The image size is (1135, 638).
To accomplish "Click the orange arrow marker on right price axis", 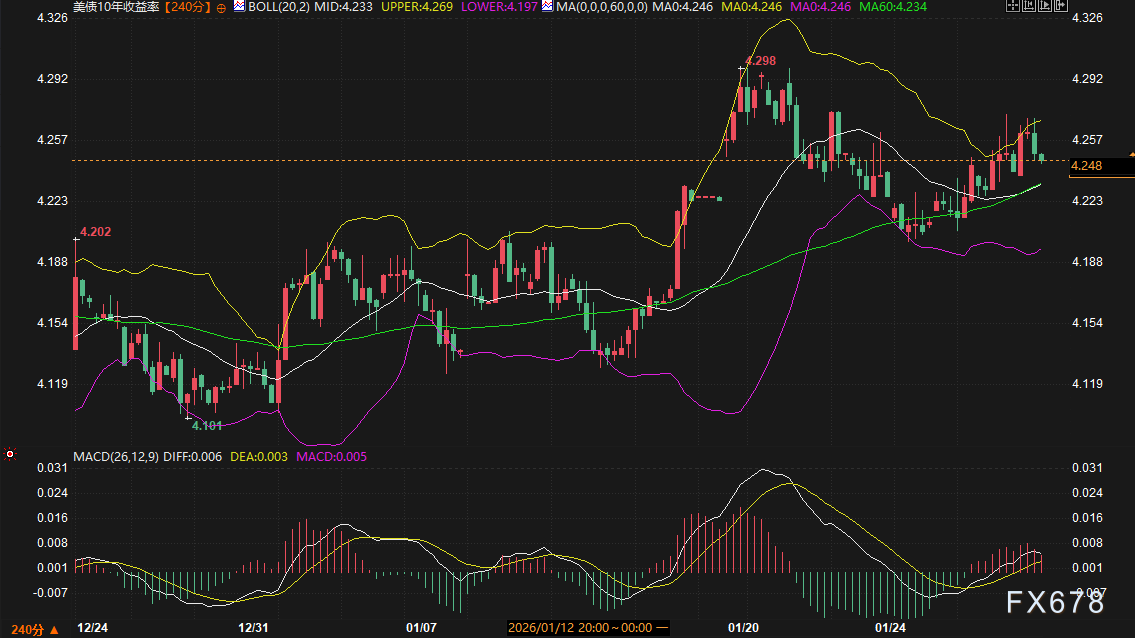I will click(1131, 154).
